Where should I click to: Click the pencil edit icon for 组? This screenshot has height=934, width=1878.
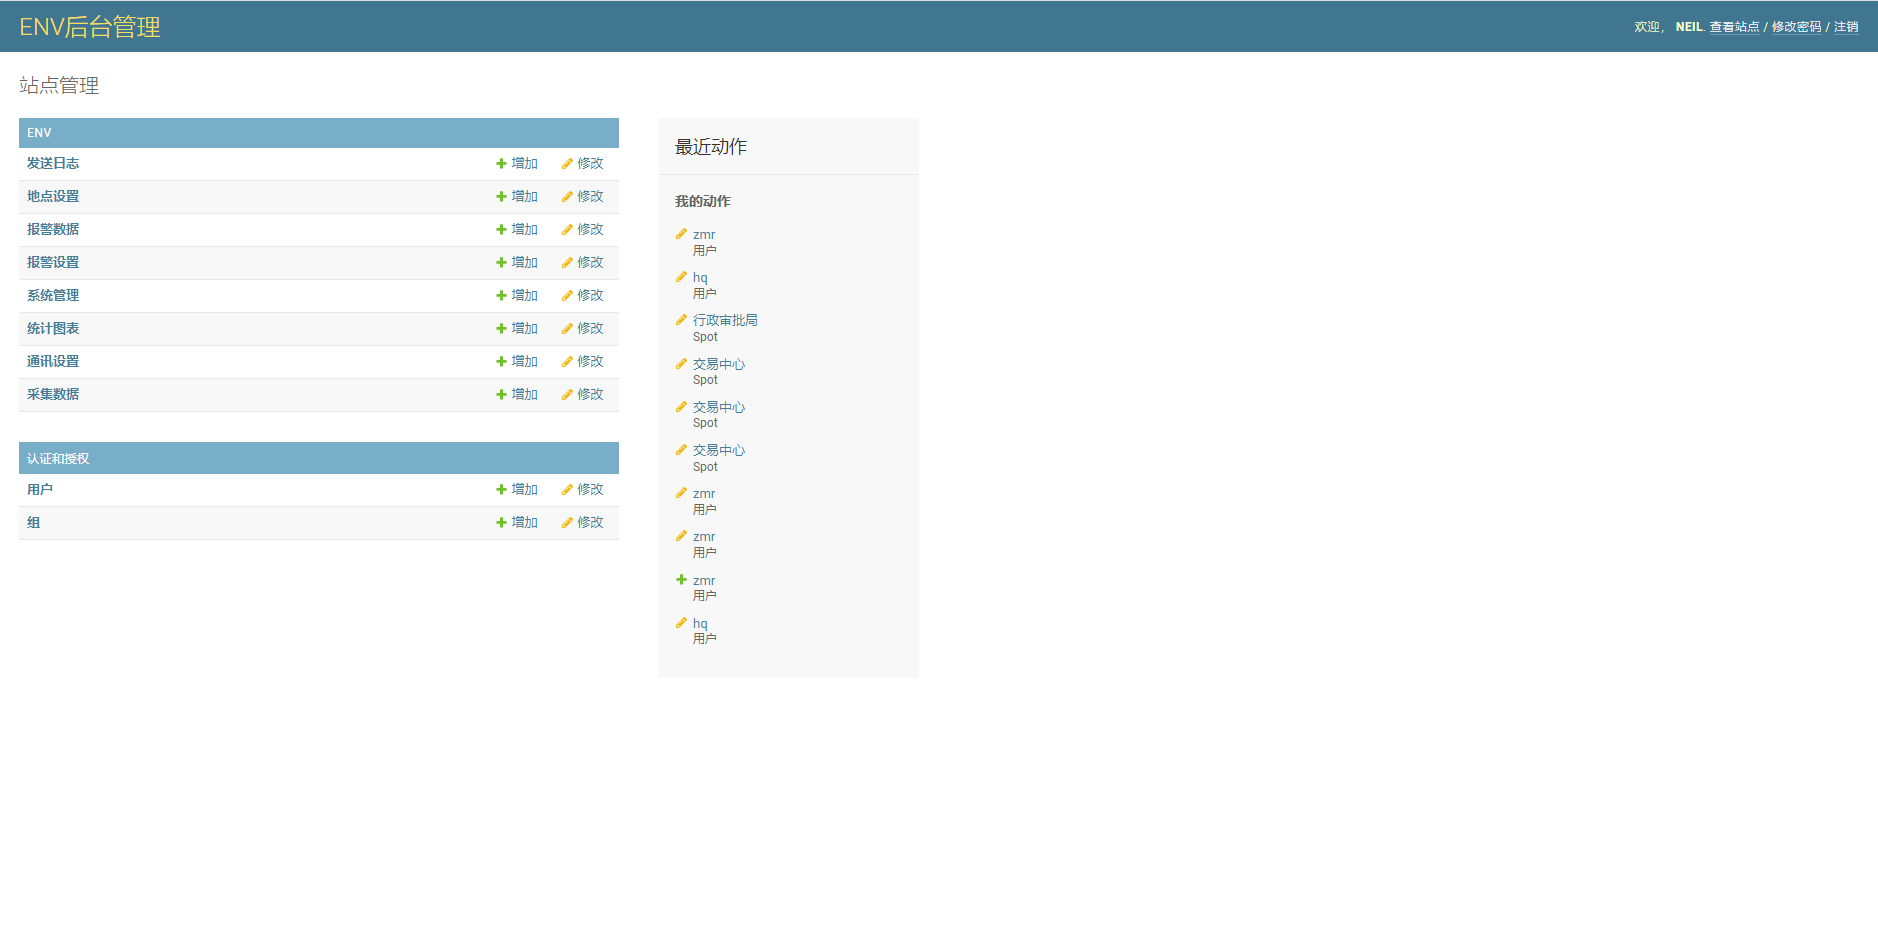click(567, 523)
